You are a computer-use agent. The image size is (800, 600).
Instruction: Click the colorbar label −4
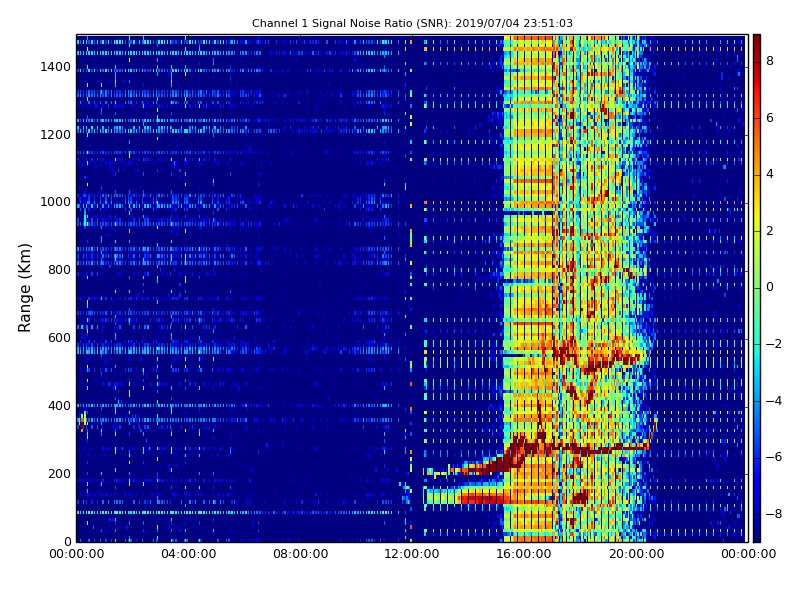774,401
